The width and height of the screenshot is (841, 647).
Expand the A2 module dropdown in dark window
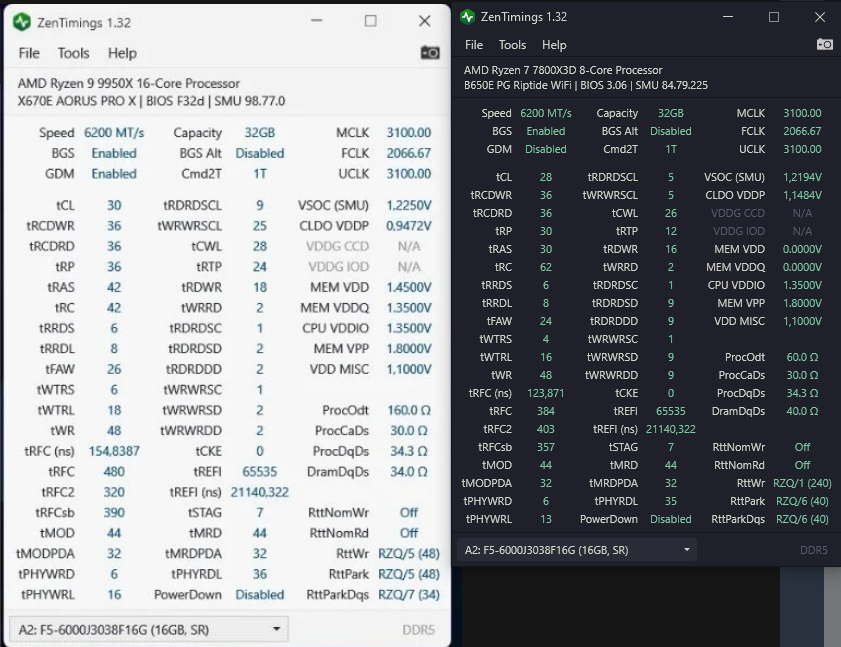click(577, 550)
